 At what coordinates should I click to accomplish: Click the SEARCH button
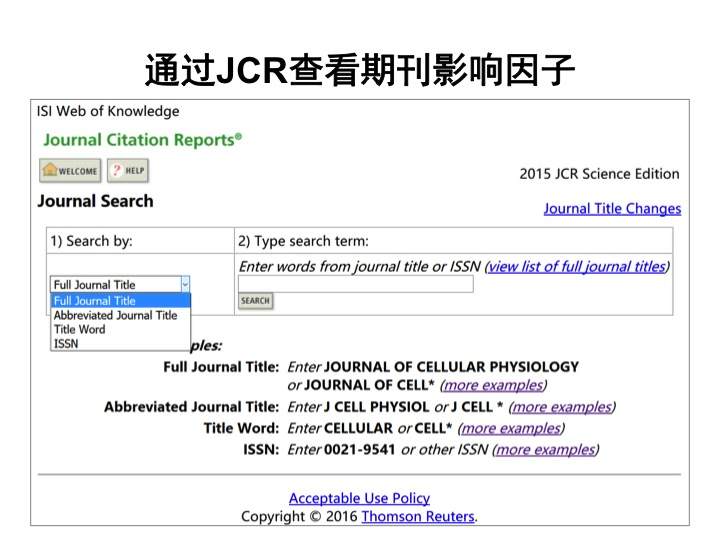[x=255, y=301]
